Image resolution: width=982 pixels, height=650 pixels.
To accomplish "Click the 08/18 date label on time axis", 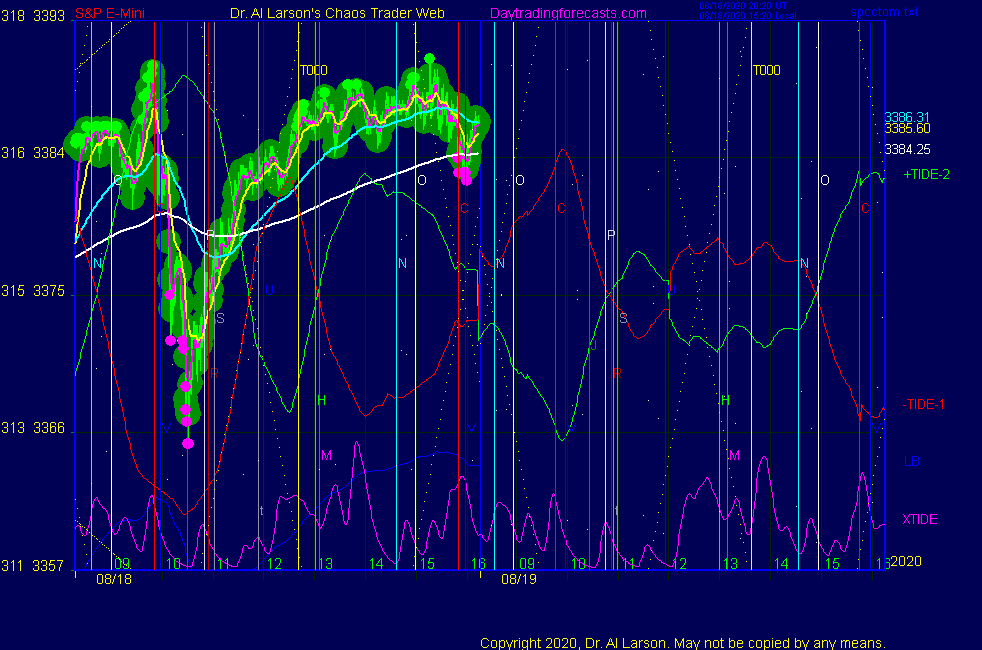I will (x=109, y=579).
